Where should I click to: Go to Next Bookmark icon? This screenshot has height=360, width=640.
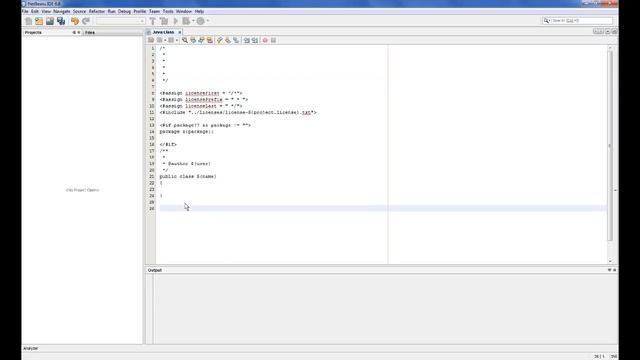(x=228, y=40)
